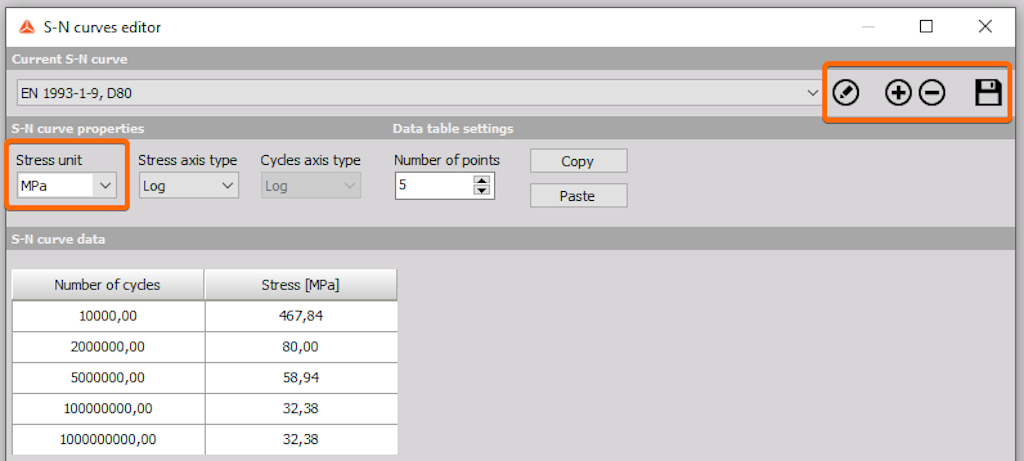Click the Paste button
1024x461 pixels.
pos(578,195)
